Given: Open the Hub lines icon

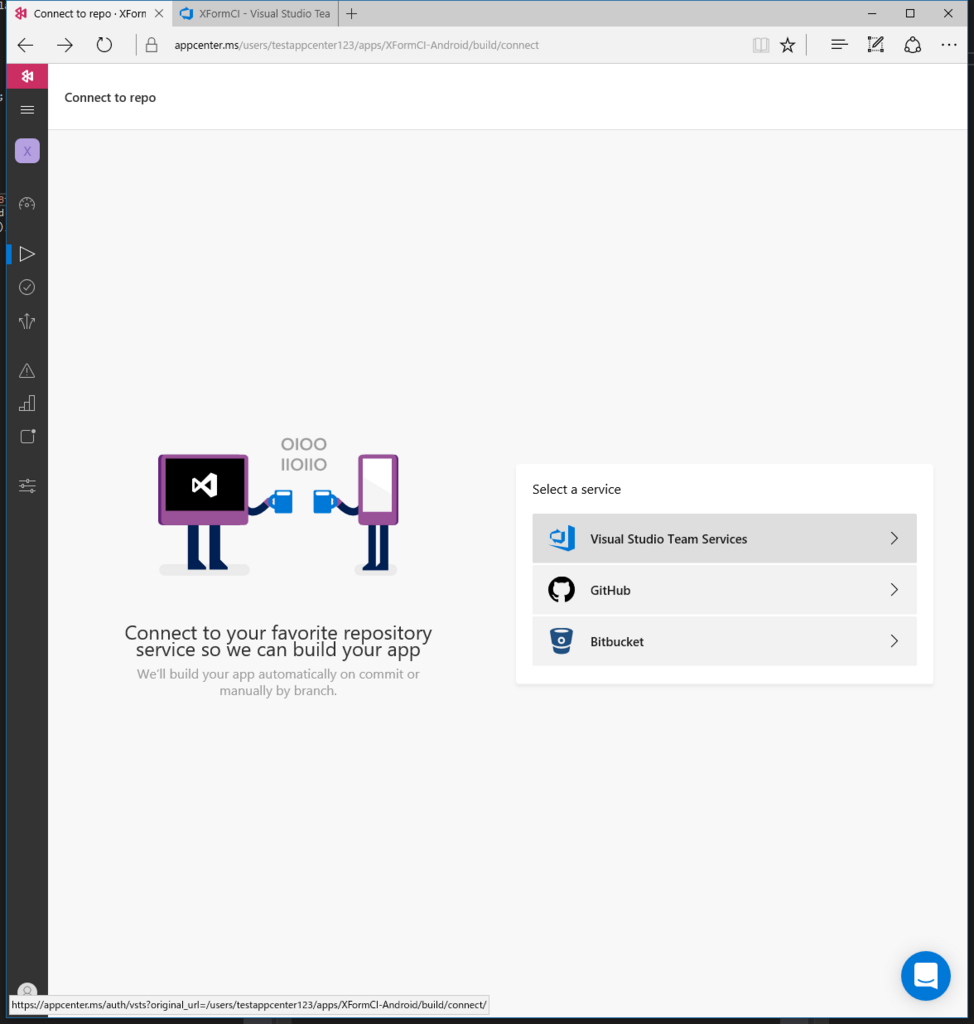Looking at the screenshot, I should (x=839, y=44).
